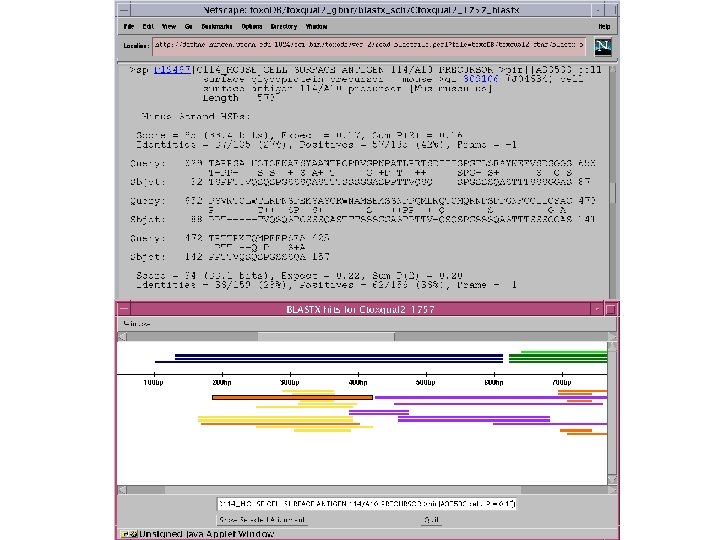Open the File menu in Netscape
The width and height of the screenshot is (720, 540).
pos(129,27)
